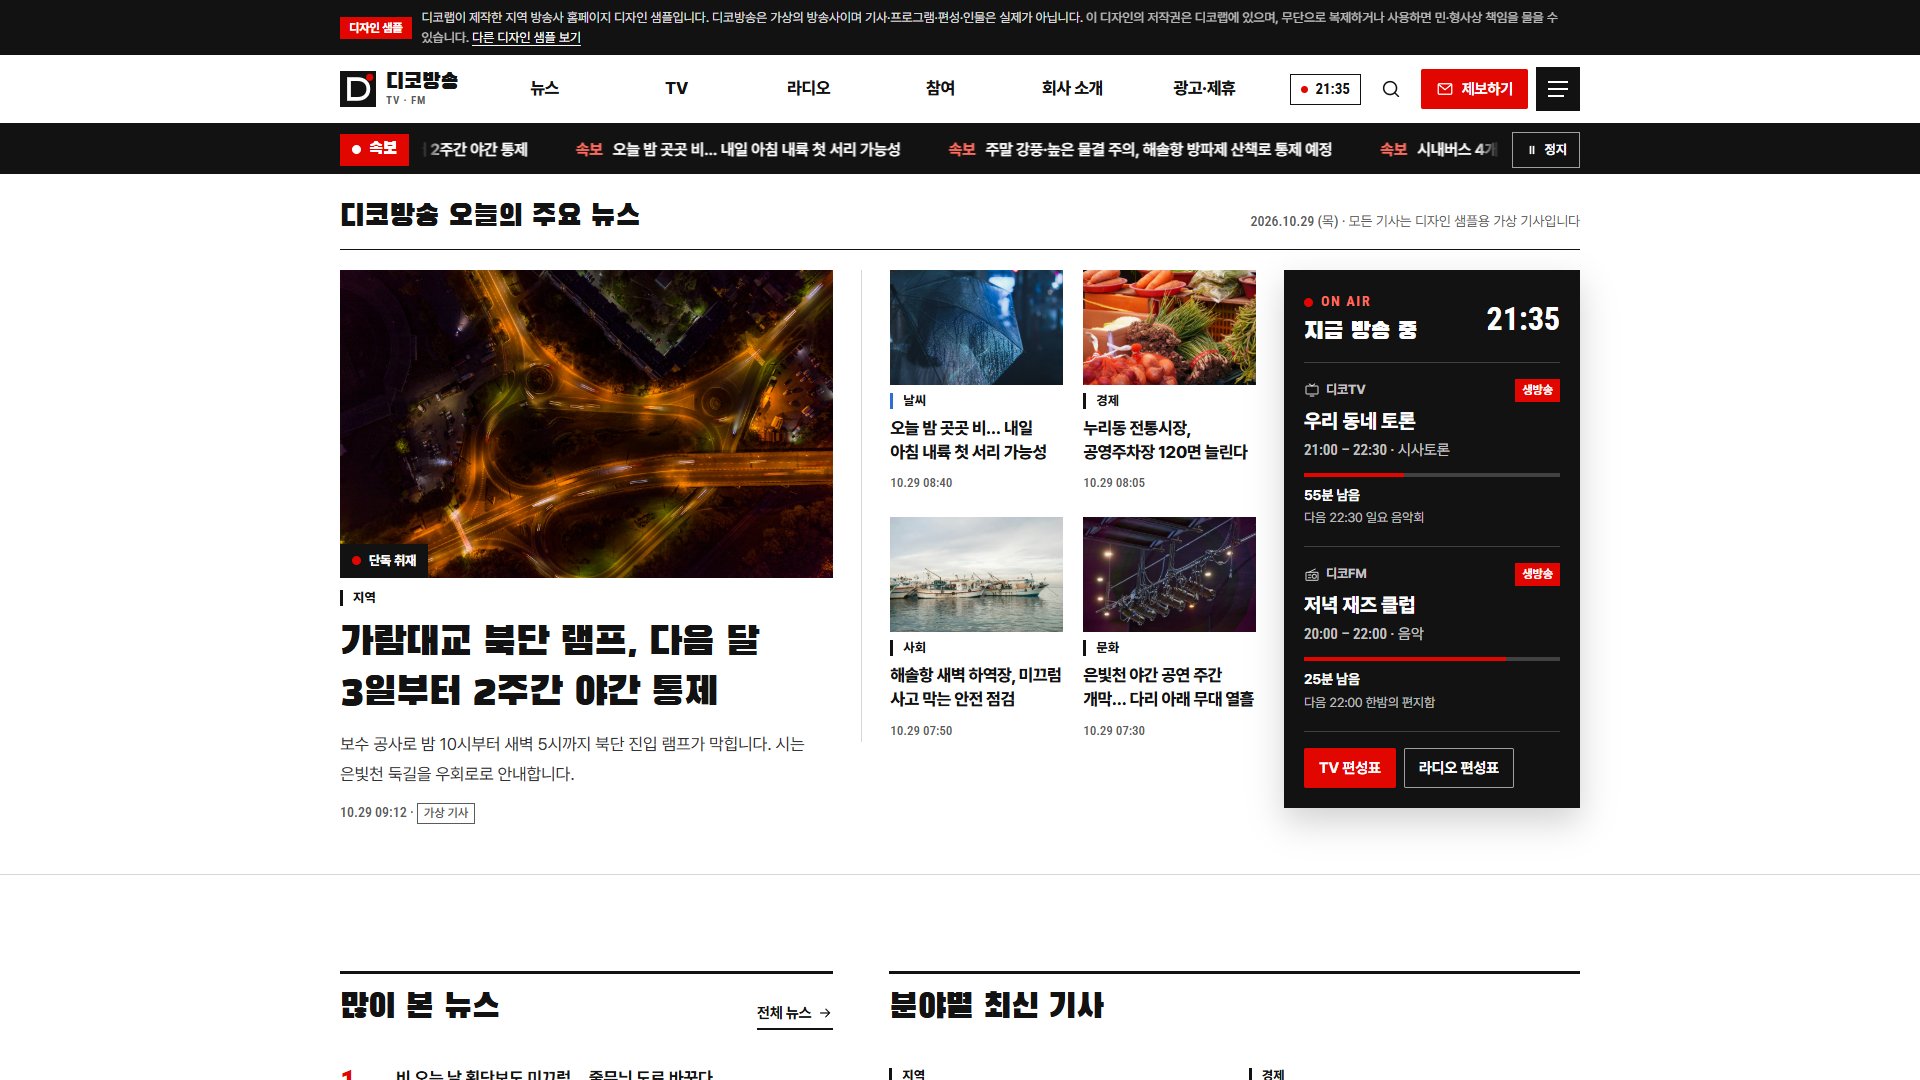Click the 단독 취재 tag on main image
This screenshot has width=1920, height=1080.
click(x=384, y=561)
